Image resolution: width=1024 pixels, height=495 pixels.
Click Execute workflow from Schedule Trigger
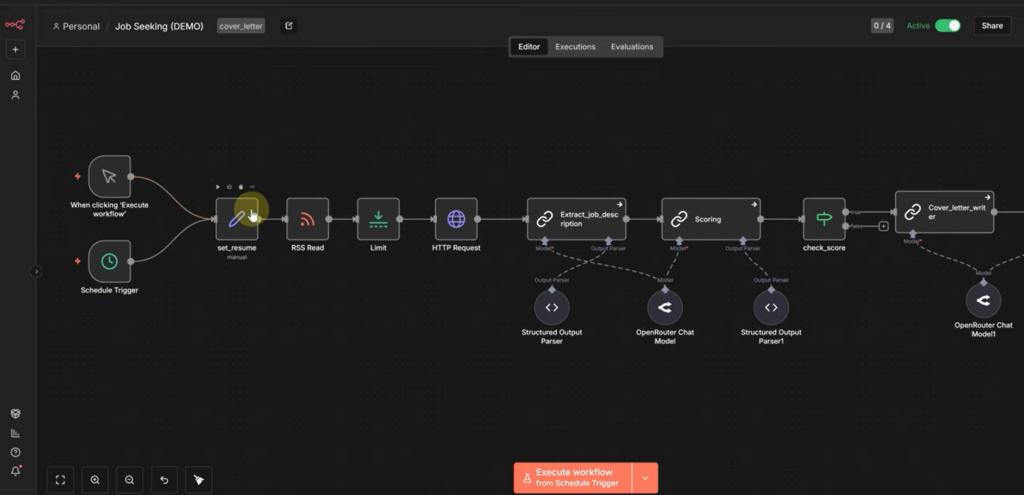point(573,478)
